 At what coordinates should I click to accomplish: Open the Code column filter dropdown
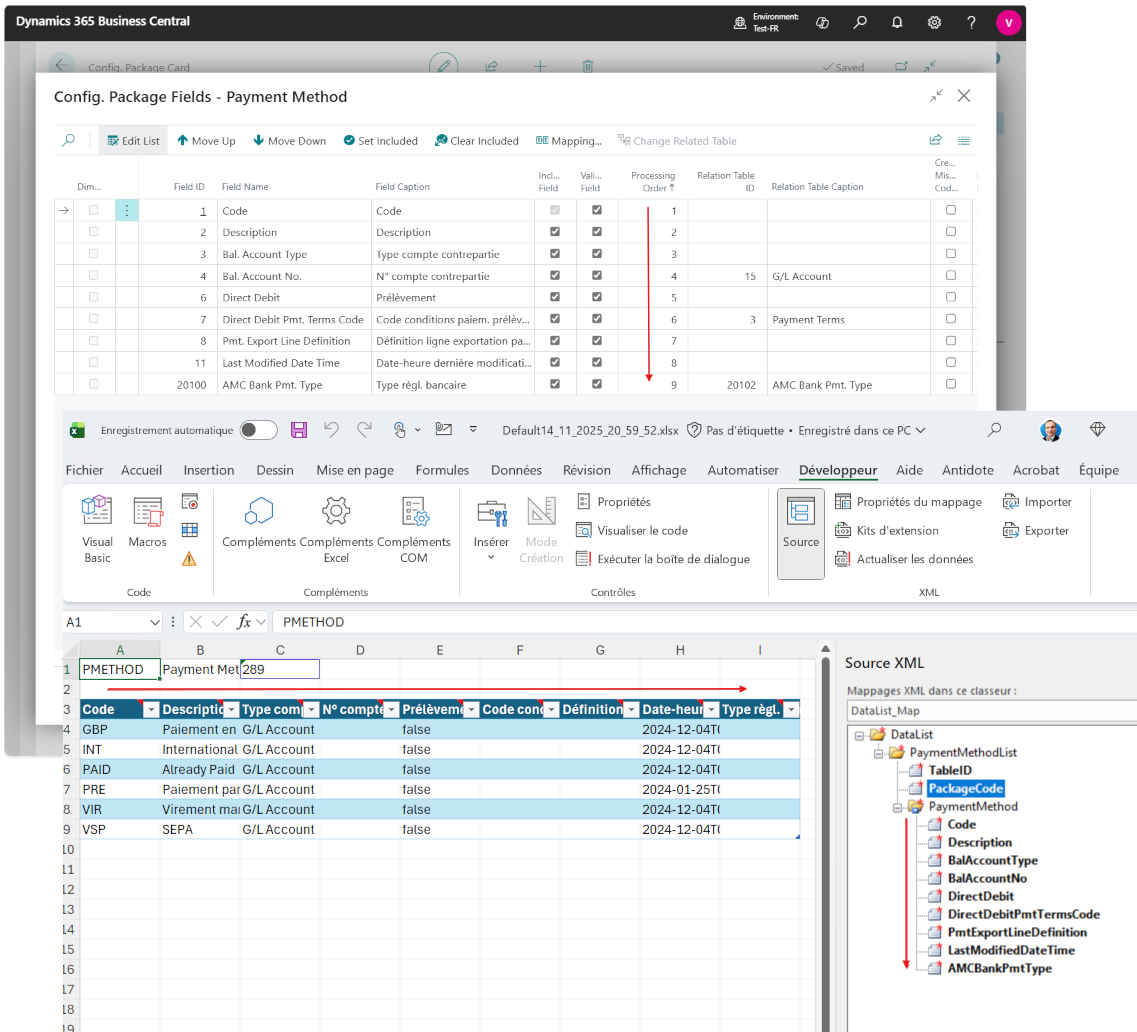pyautogui.click(x=150, y=710)
